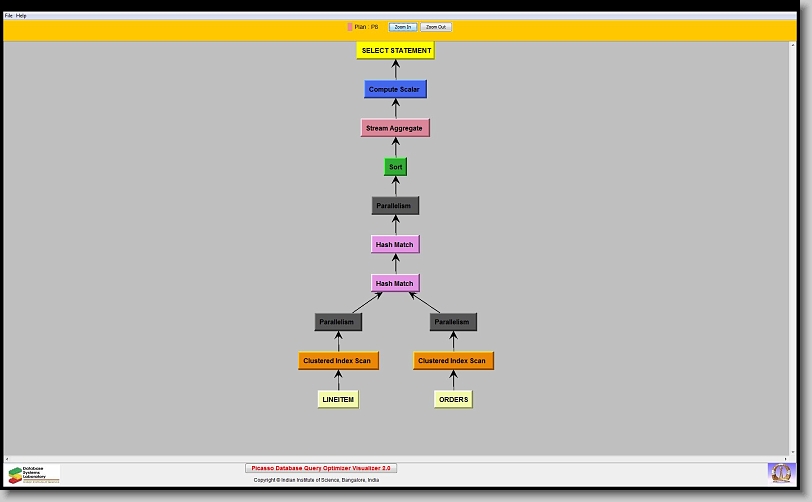Select the blue Compute Scalar node

395,89
